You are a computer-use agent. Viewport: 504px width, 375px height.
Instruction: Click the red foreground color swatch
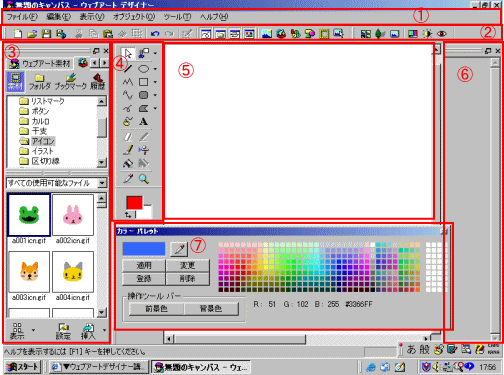tap(135, 203)
